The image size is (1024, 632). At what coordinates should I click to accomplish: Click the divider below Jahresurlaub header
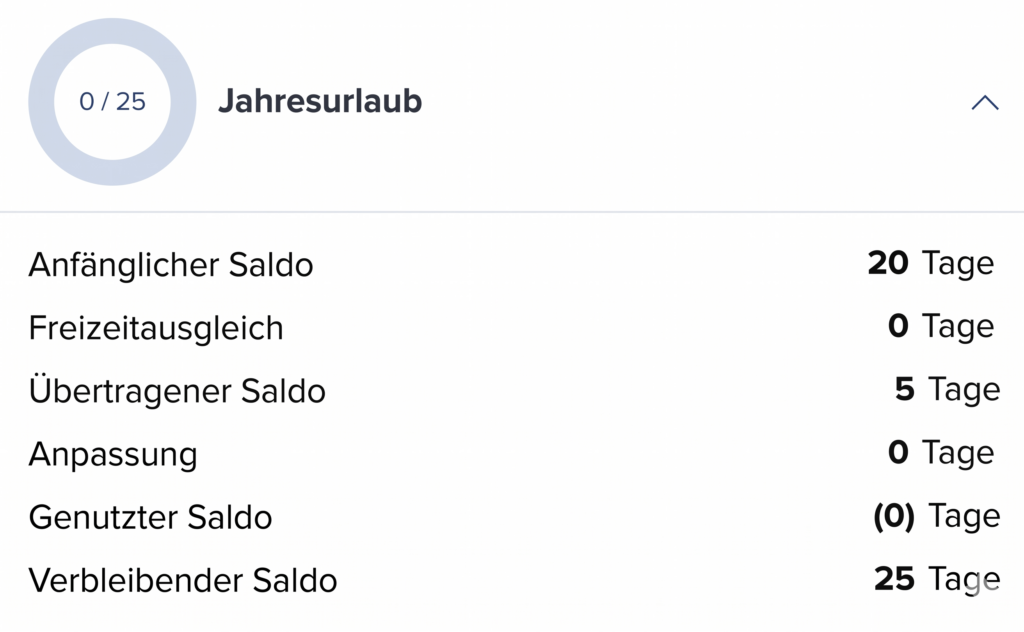coord(512,211)
